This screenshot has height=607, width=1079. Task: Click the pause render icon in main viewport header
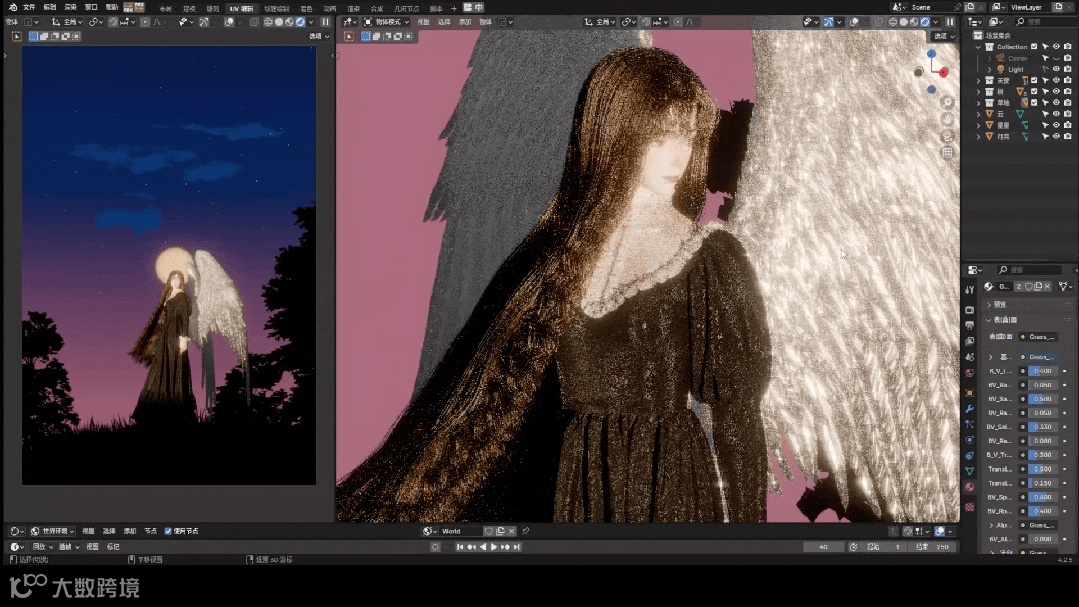pos(950,22)
